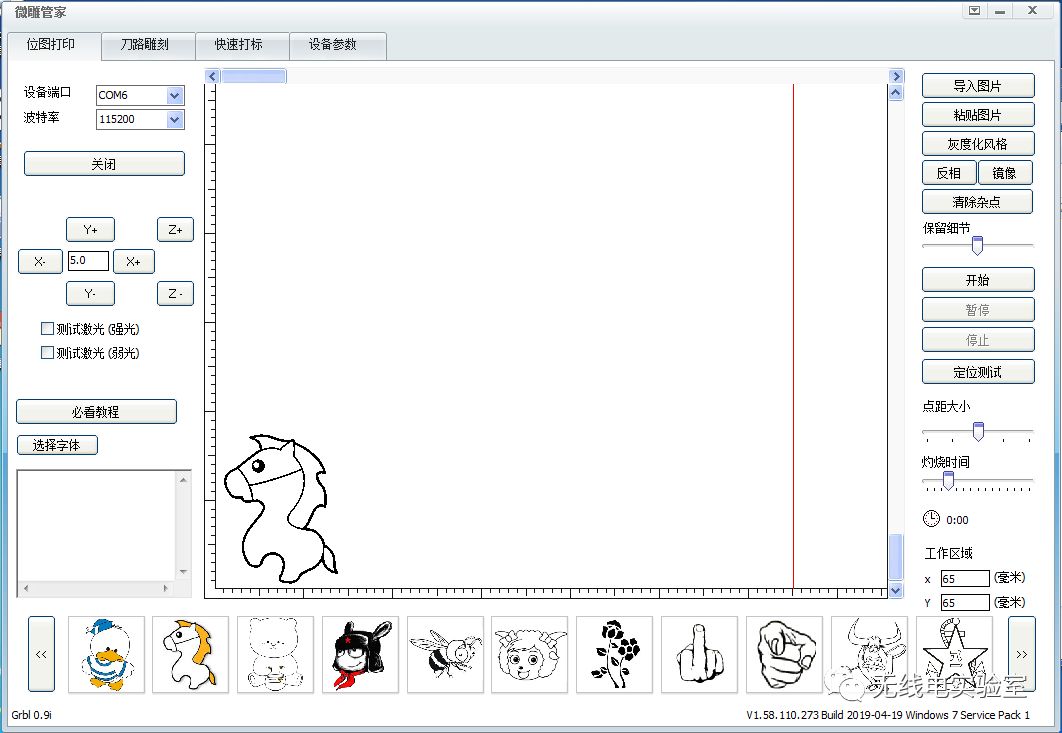Enable 测试激光 (强光) checkbox
The height and width of the screenshot is (733, 1062).
coord(47,328)
